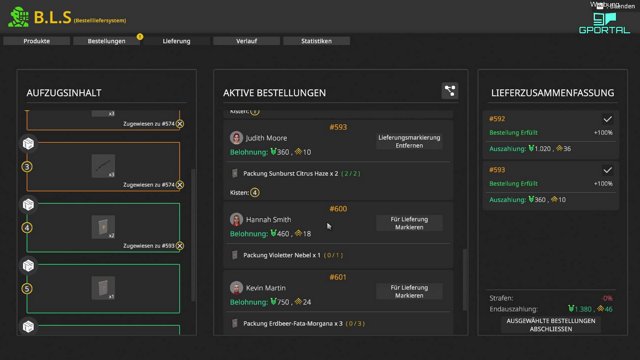Select crate number 5 badge
This screenshot has width=640, height=360.
pyautogui.click(x=27, y=289)
